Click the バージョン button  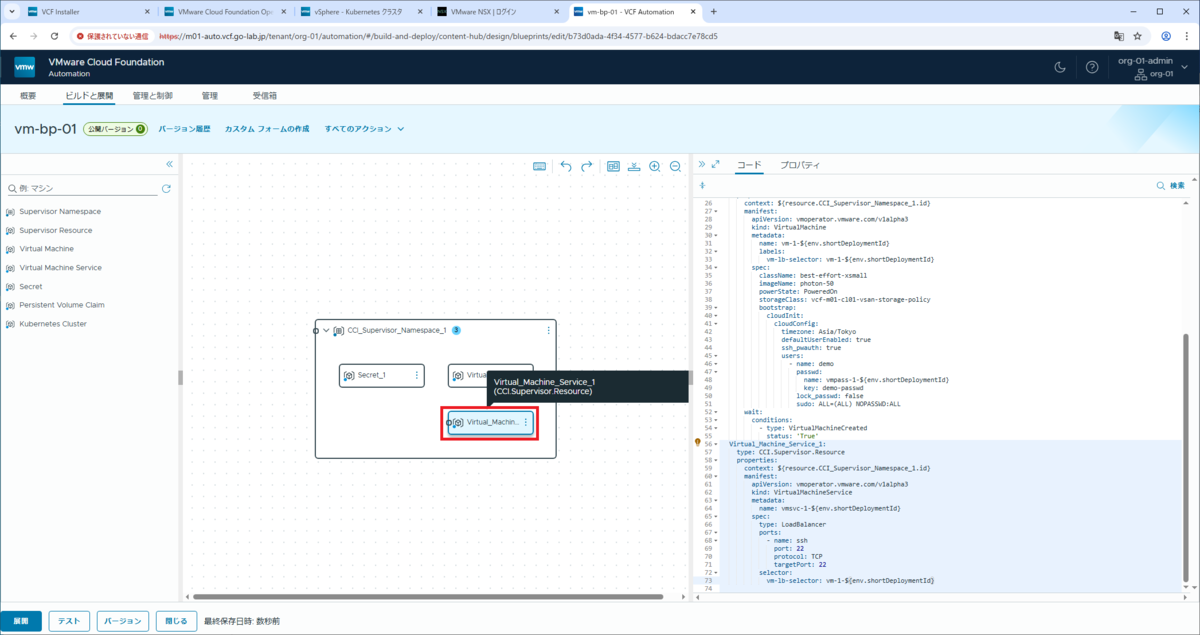(x=123, y=621)
